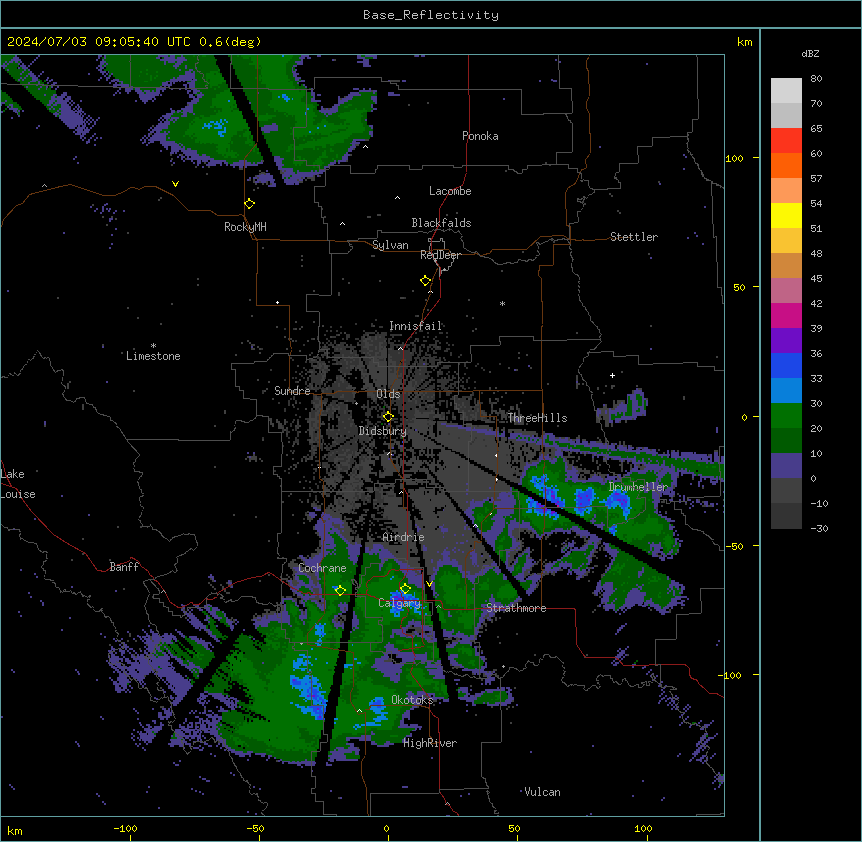
Task: Select the Drumheller label
Action: [638, 487]
